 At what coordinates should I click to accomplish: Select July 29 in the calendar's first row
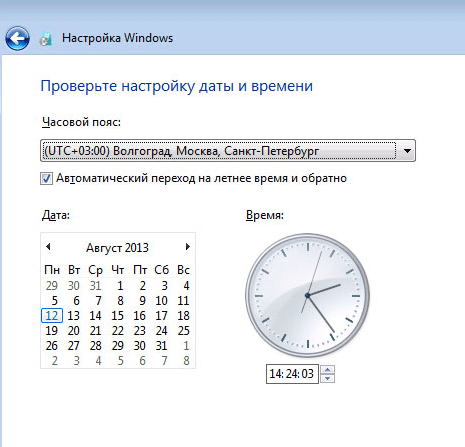(52, 286)
